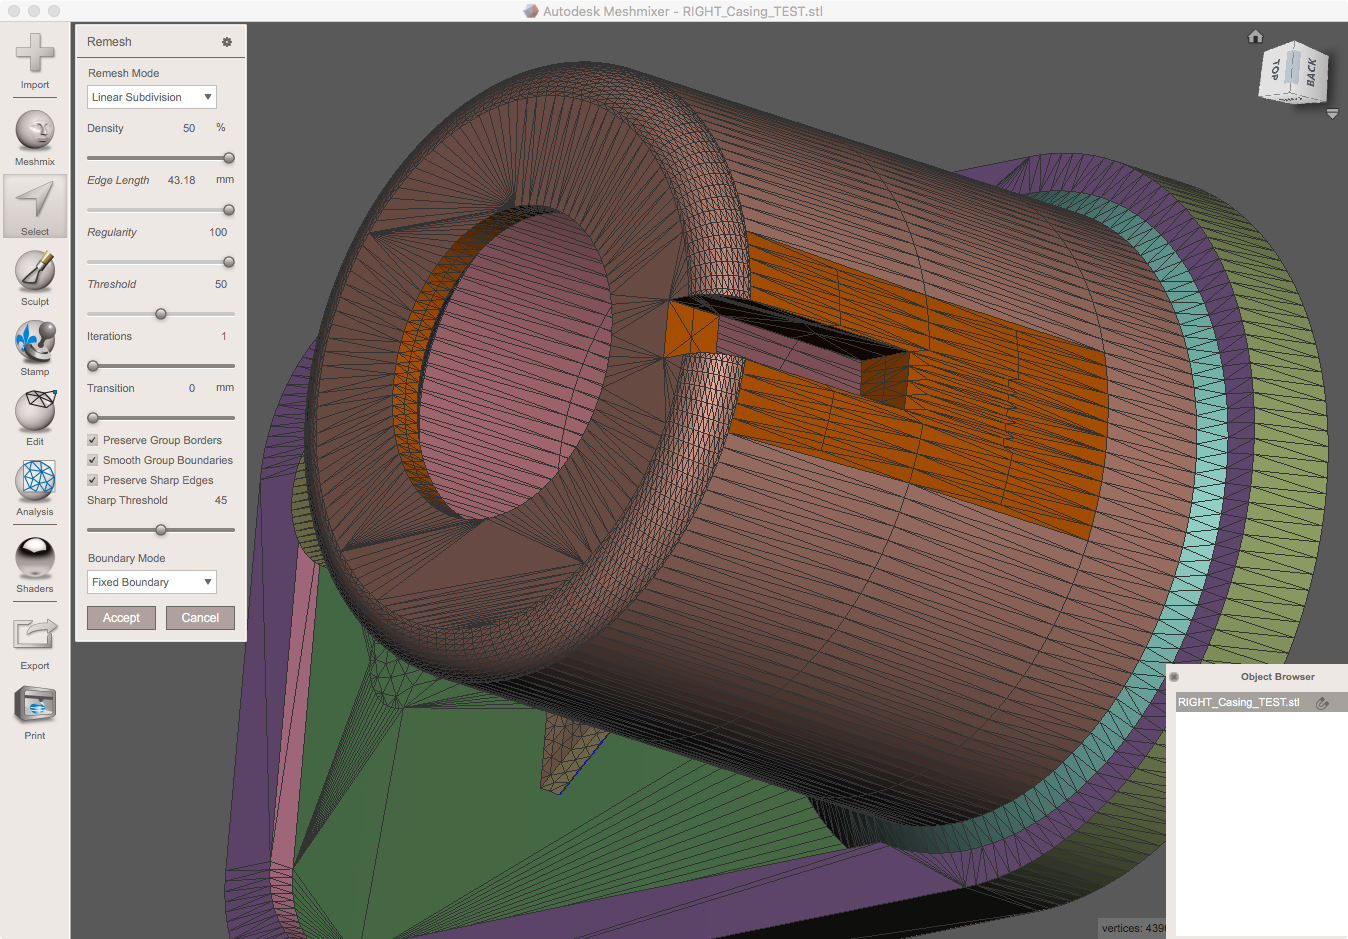This screenshot has height=939, width=1348.
Task: Click the Remesh panel title
Action: [x=109, y=42]
